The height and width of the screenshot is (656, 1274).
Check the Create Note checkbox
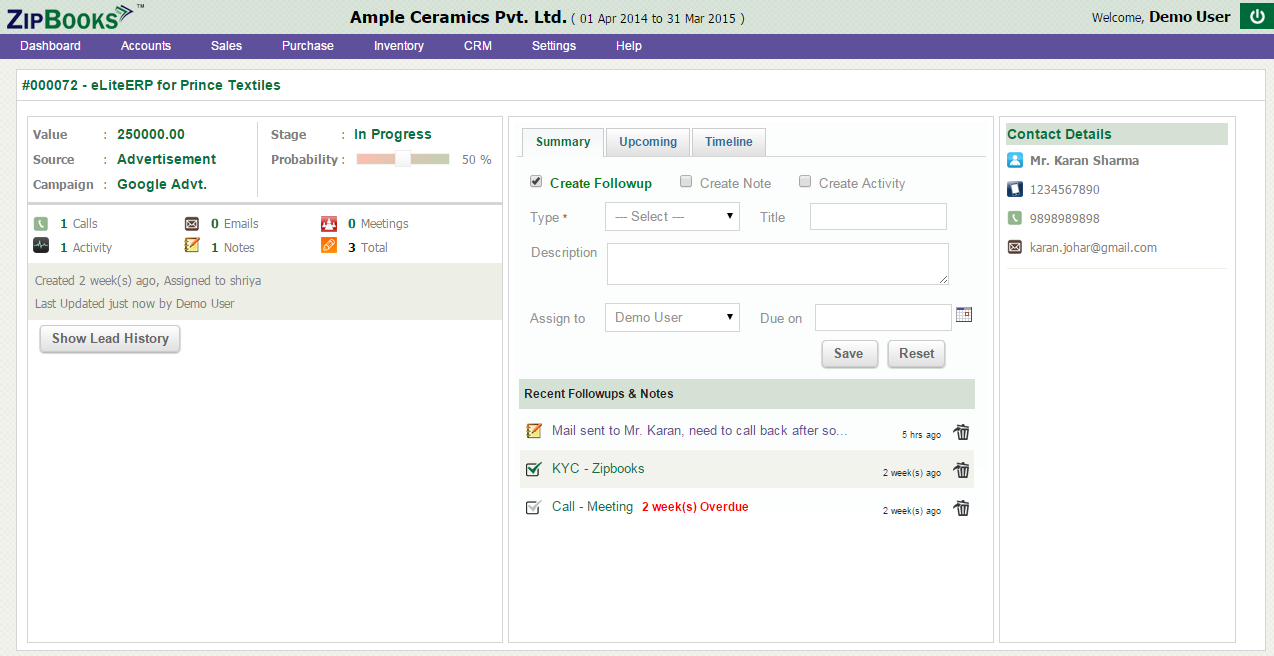(x=686, y=182)
